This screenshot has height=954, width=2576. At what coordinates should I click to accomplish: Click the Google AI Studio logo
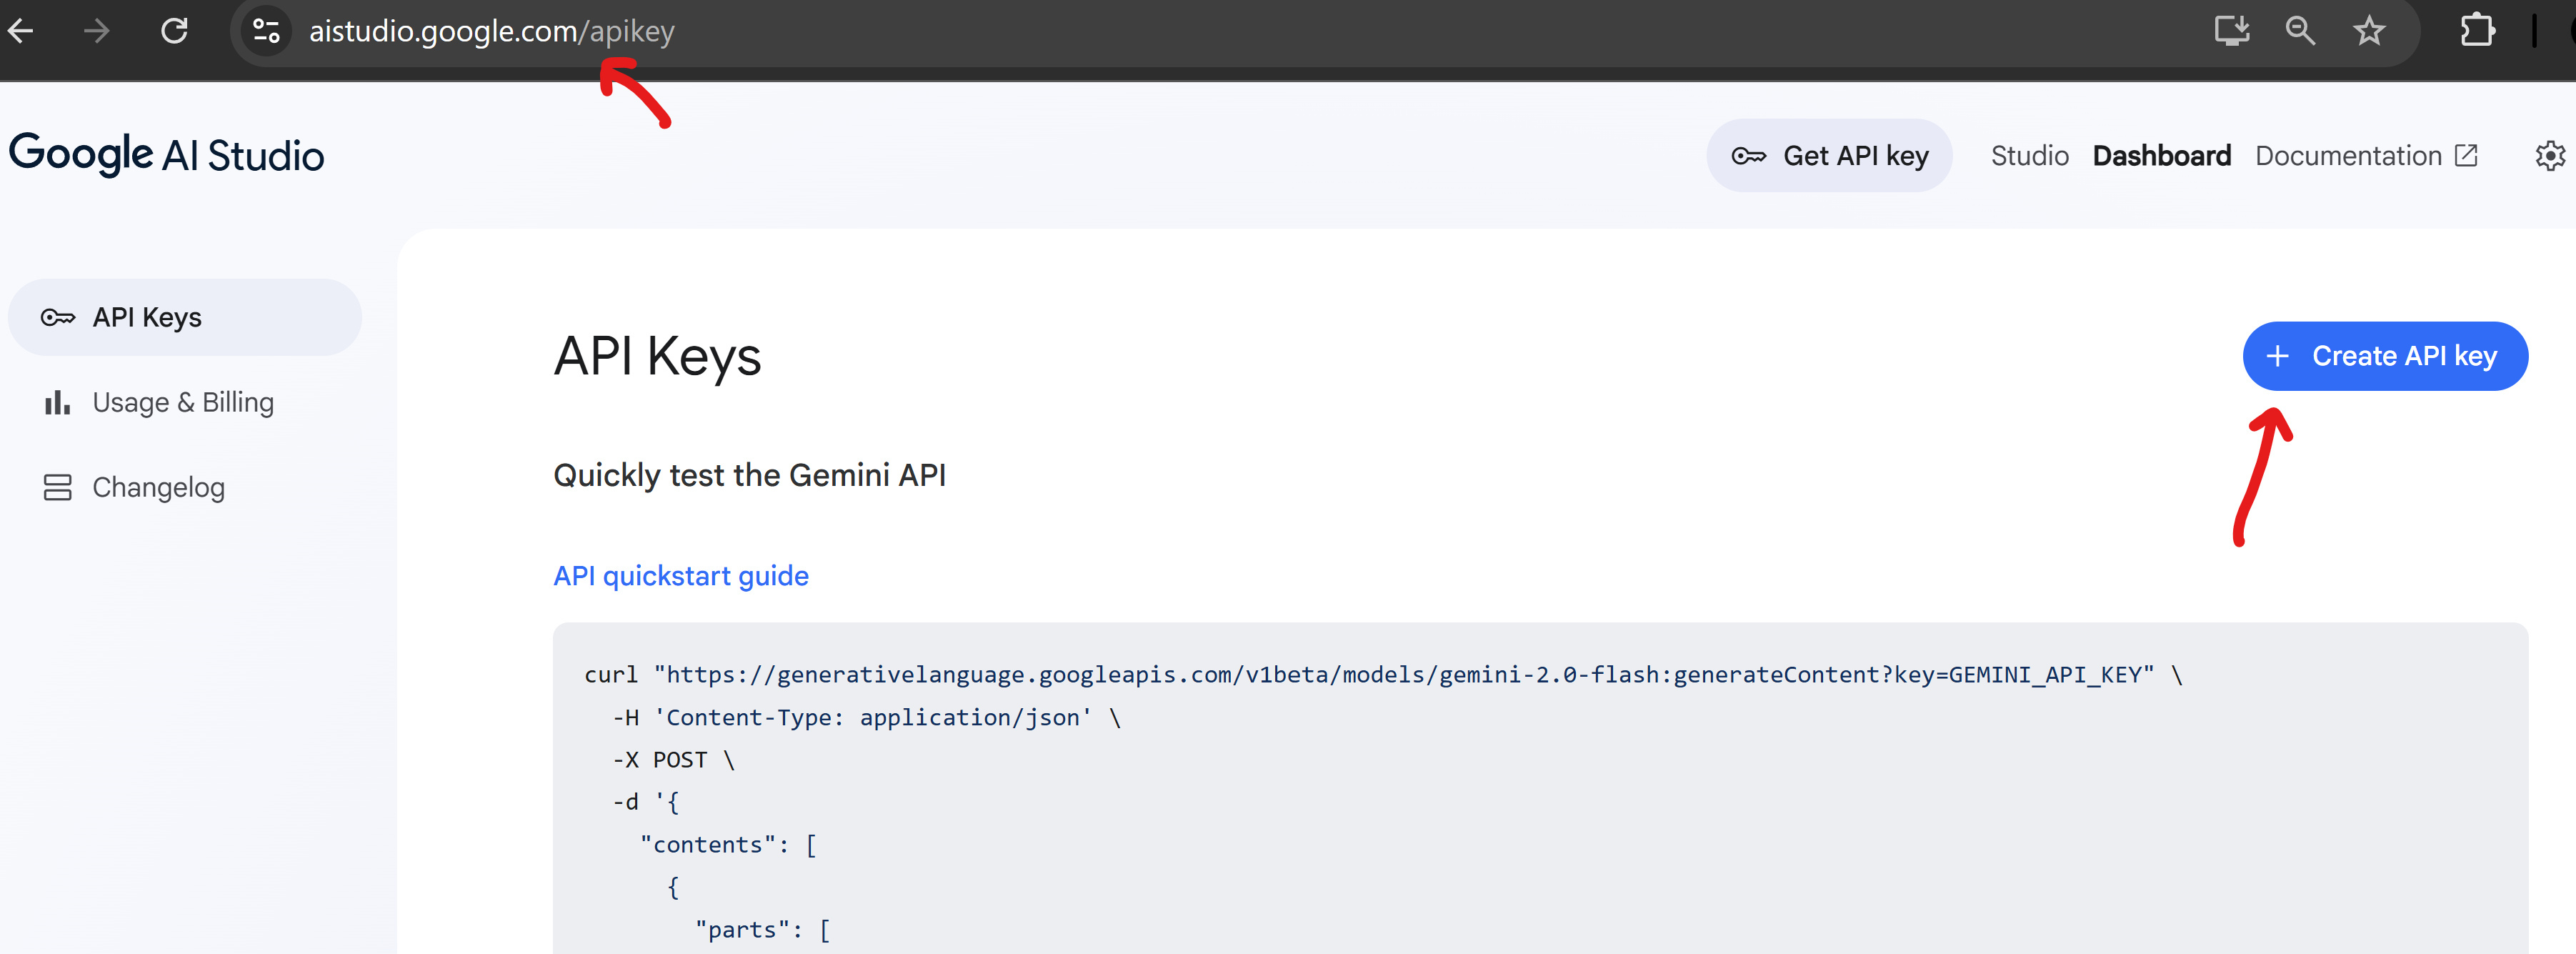(166, 154)
